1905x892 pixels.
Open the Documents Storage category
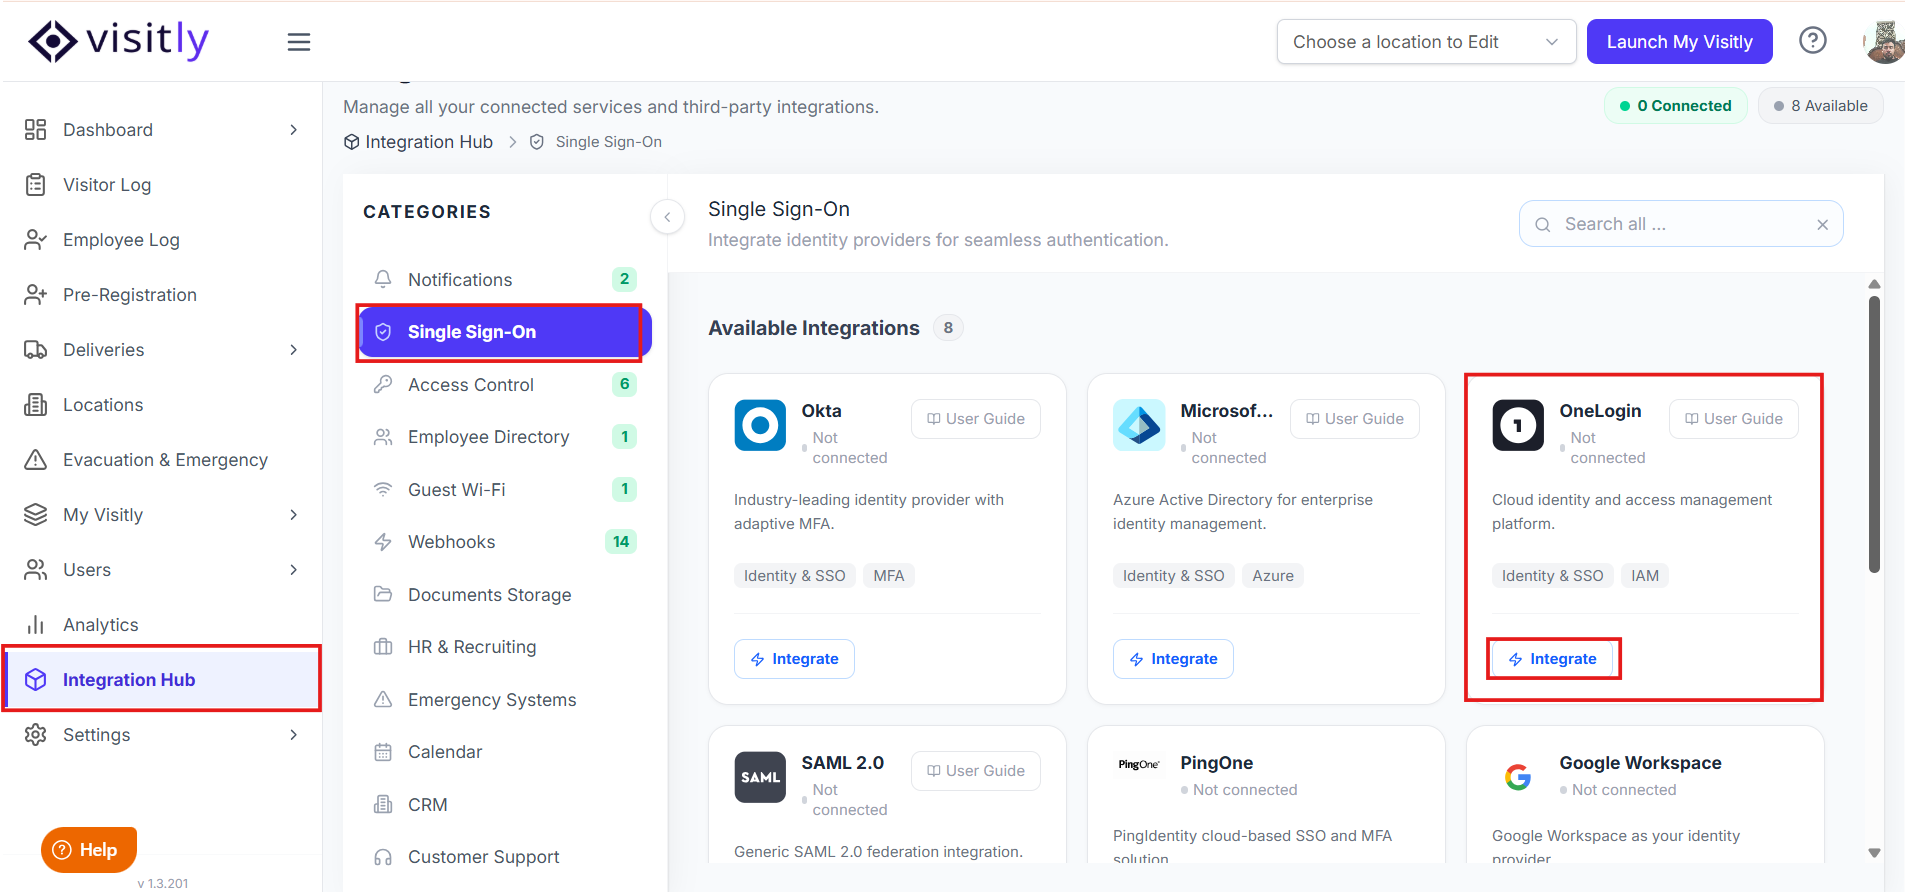click(x=504, y=595)
